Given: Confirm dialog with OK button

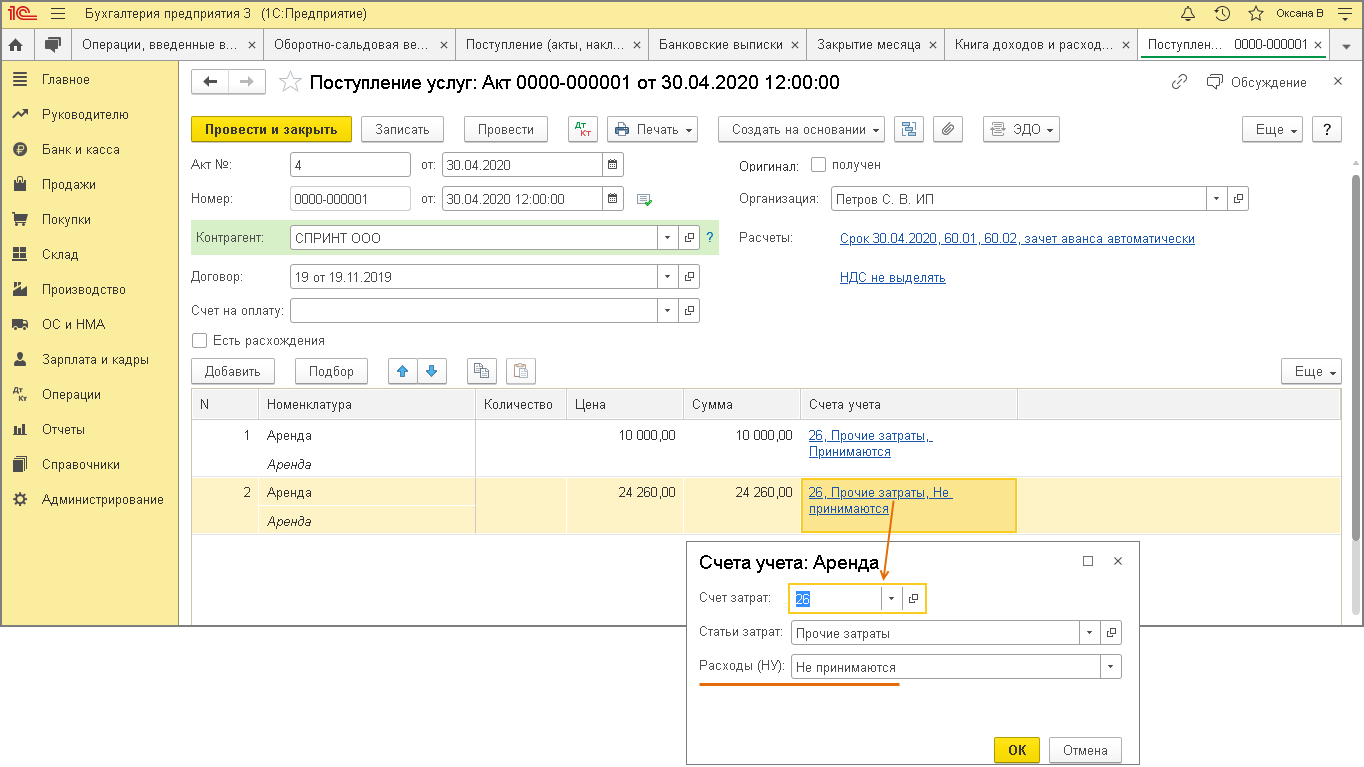Looking at the screenshot, I should pos(1017,750).
